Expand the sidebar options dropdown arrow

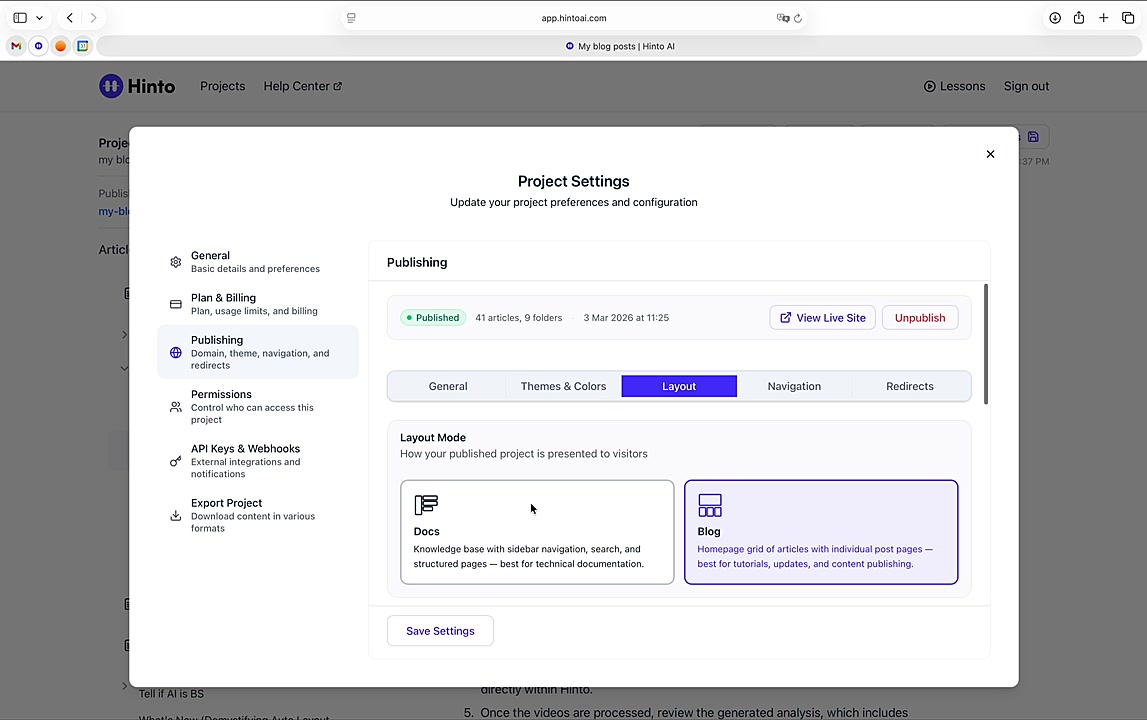click(x=39, y=18)
